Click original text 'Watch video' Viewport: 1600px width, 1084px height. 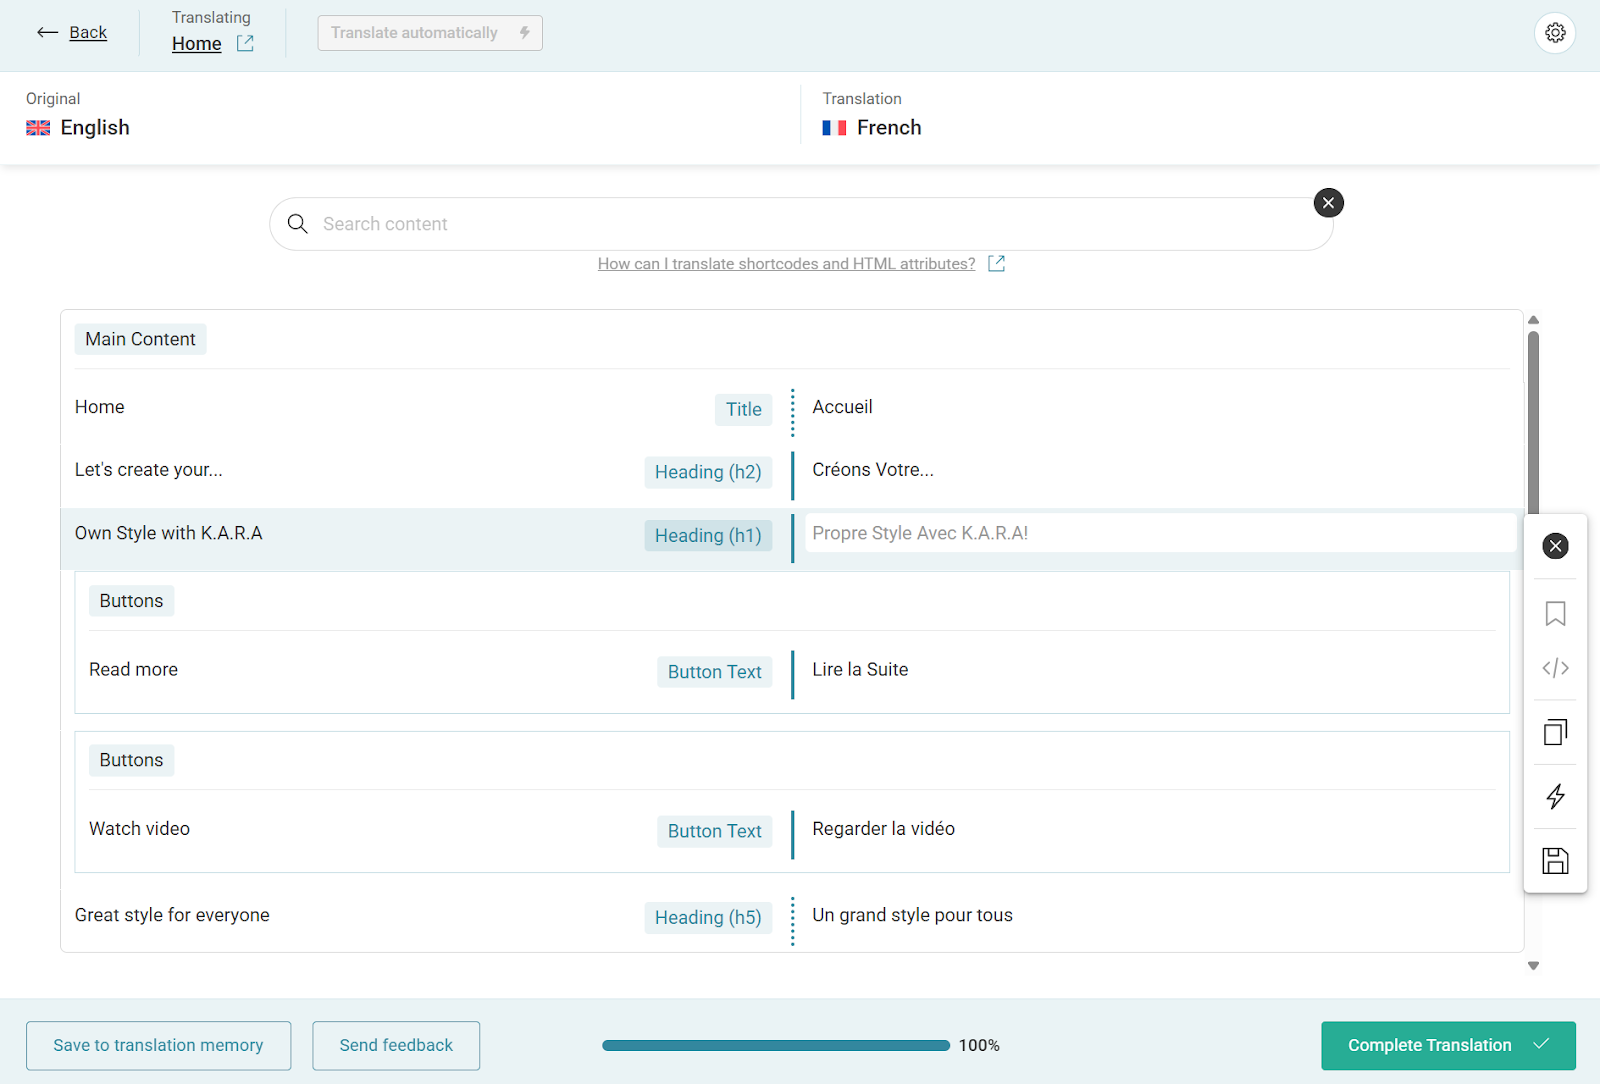139,829
